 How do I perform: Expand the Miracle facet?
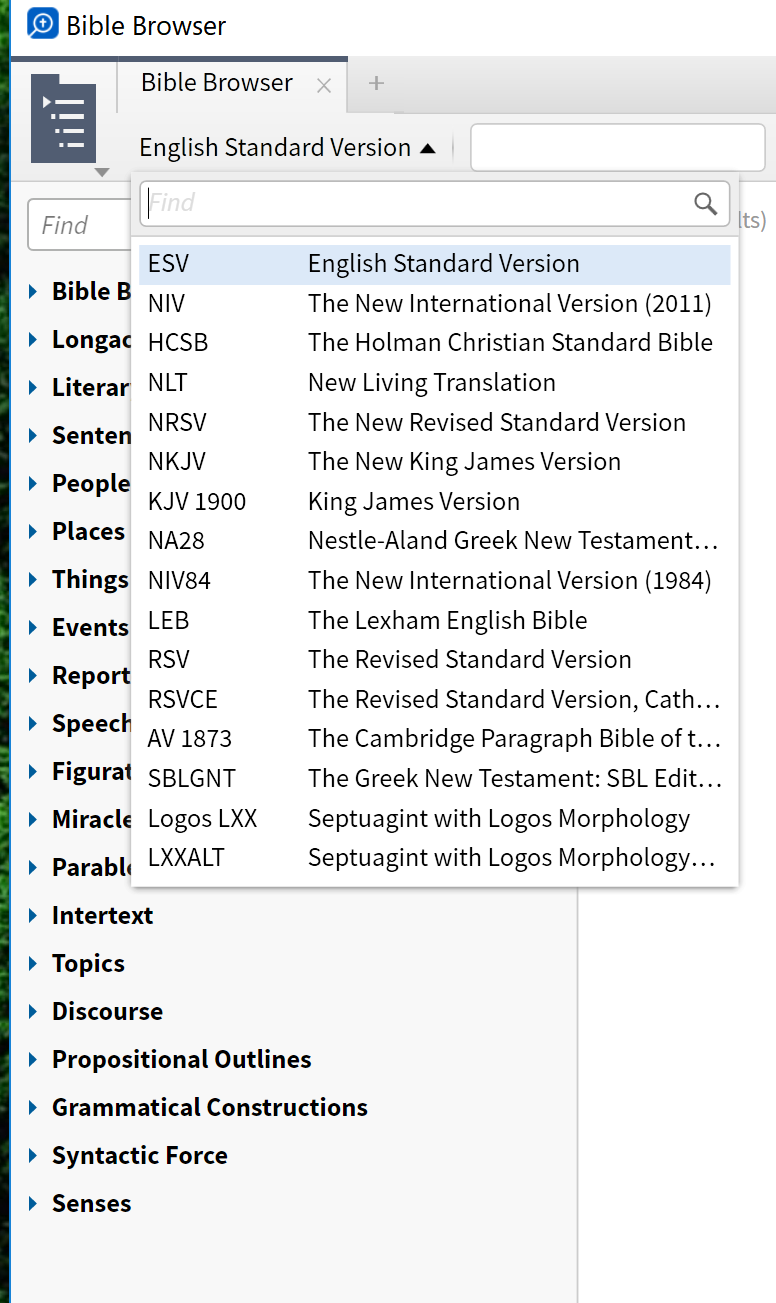pos(33,819)
